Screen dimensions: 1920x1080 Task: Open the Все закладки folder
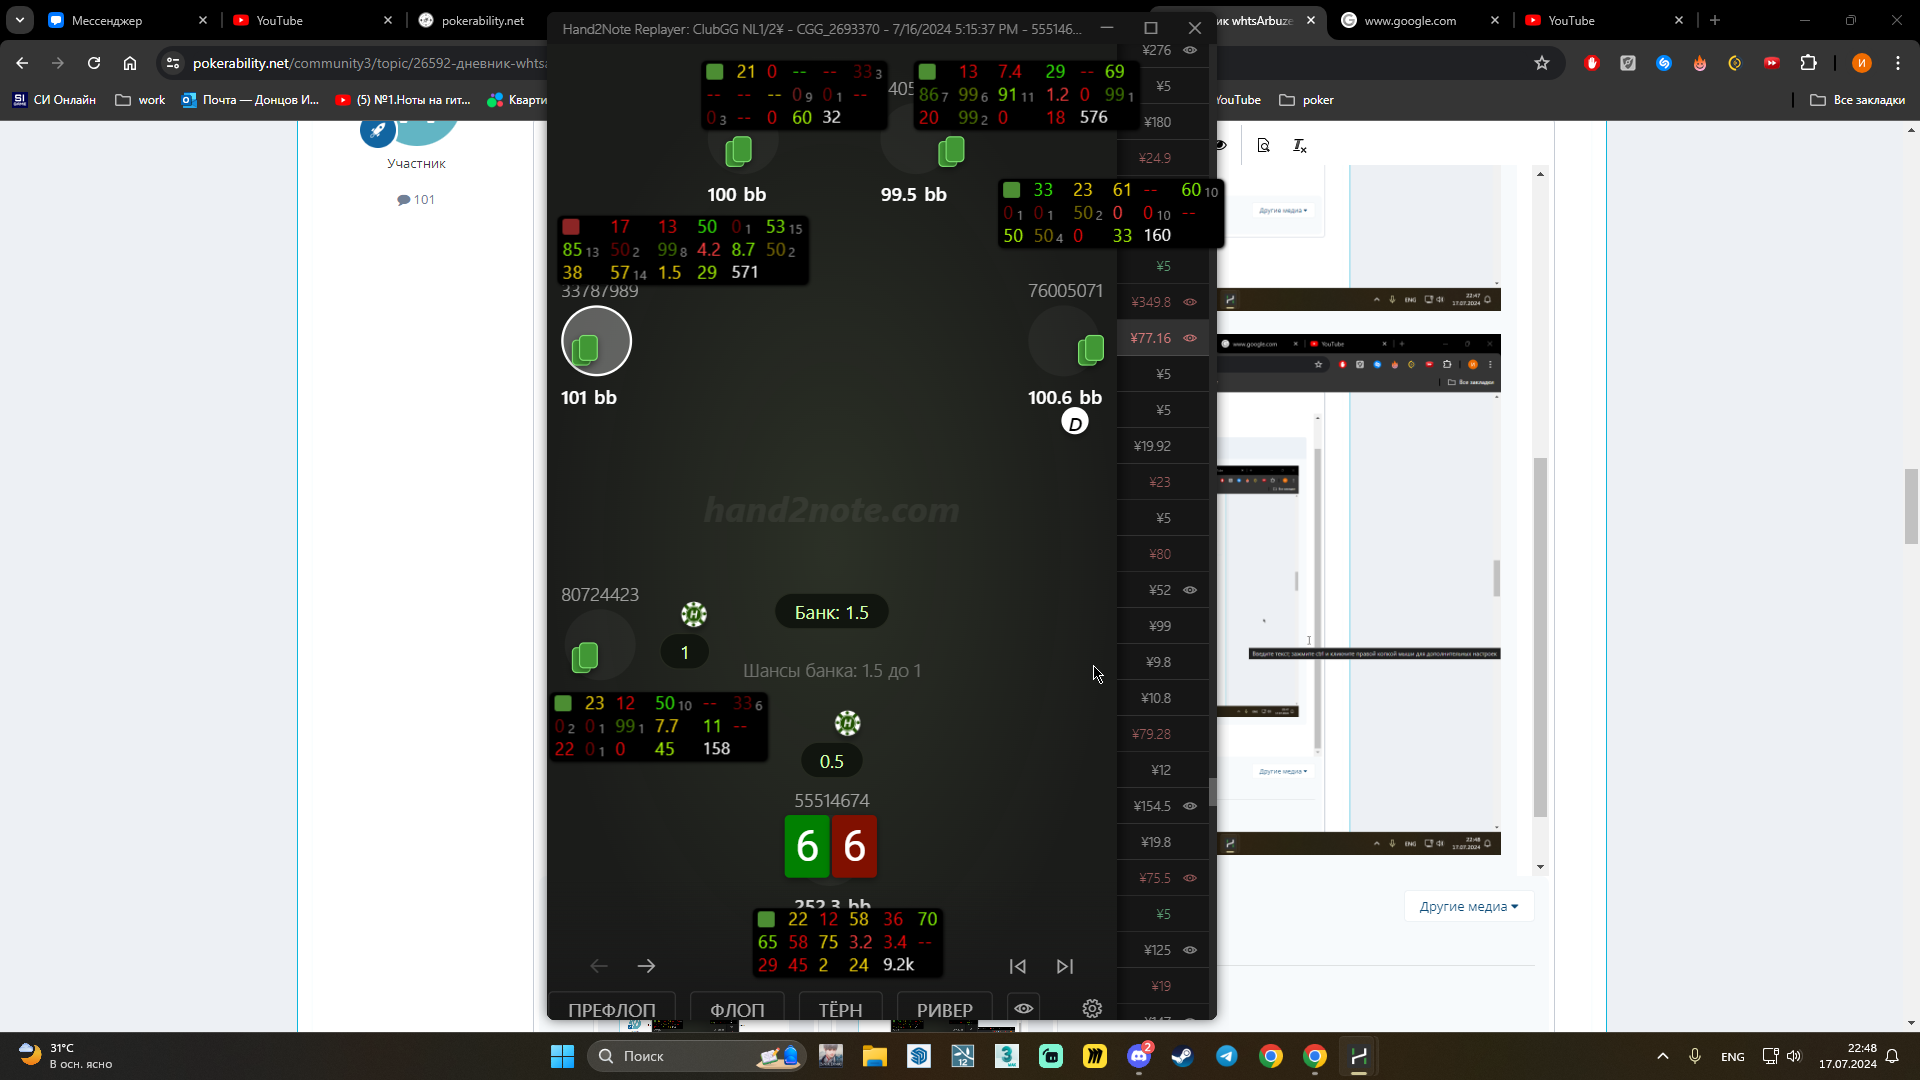[1857, 100]
